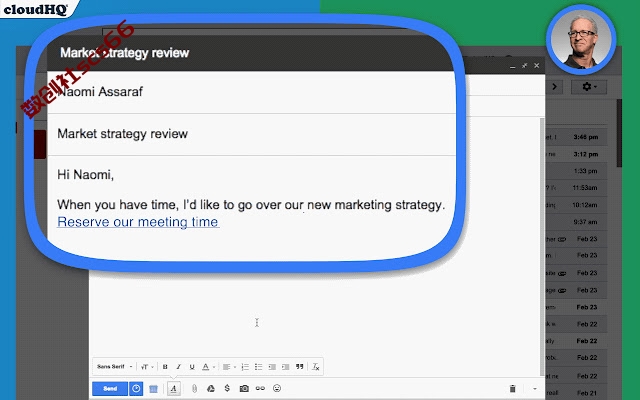640x400 pixels.
Task: Open the inbox email received at 10:12am
Action: pos(576,205)
